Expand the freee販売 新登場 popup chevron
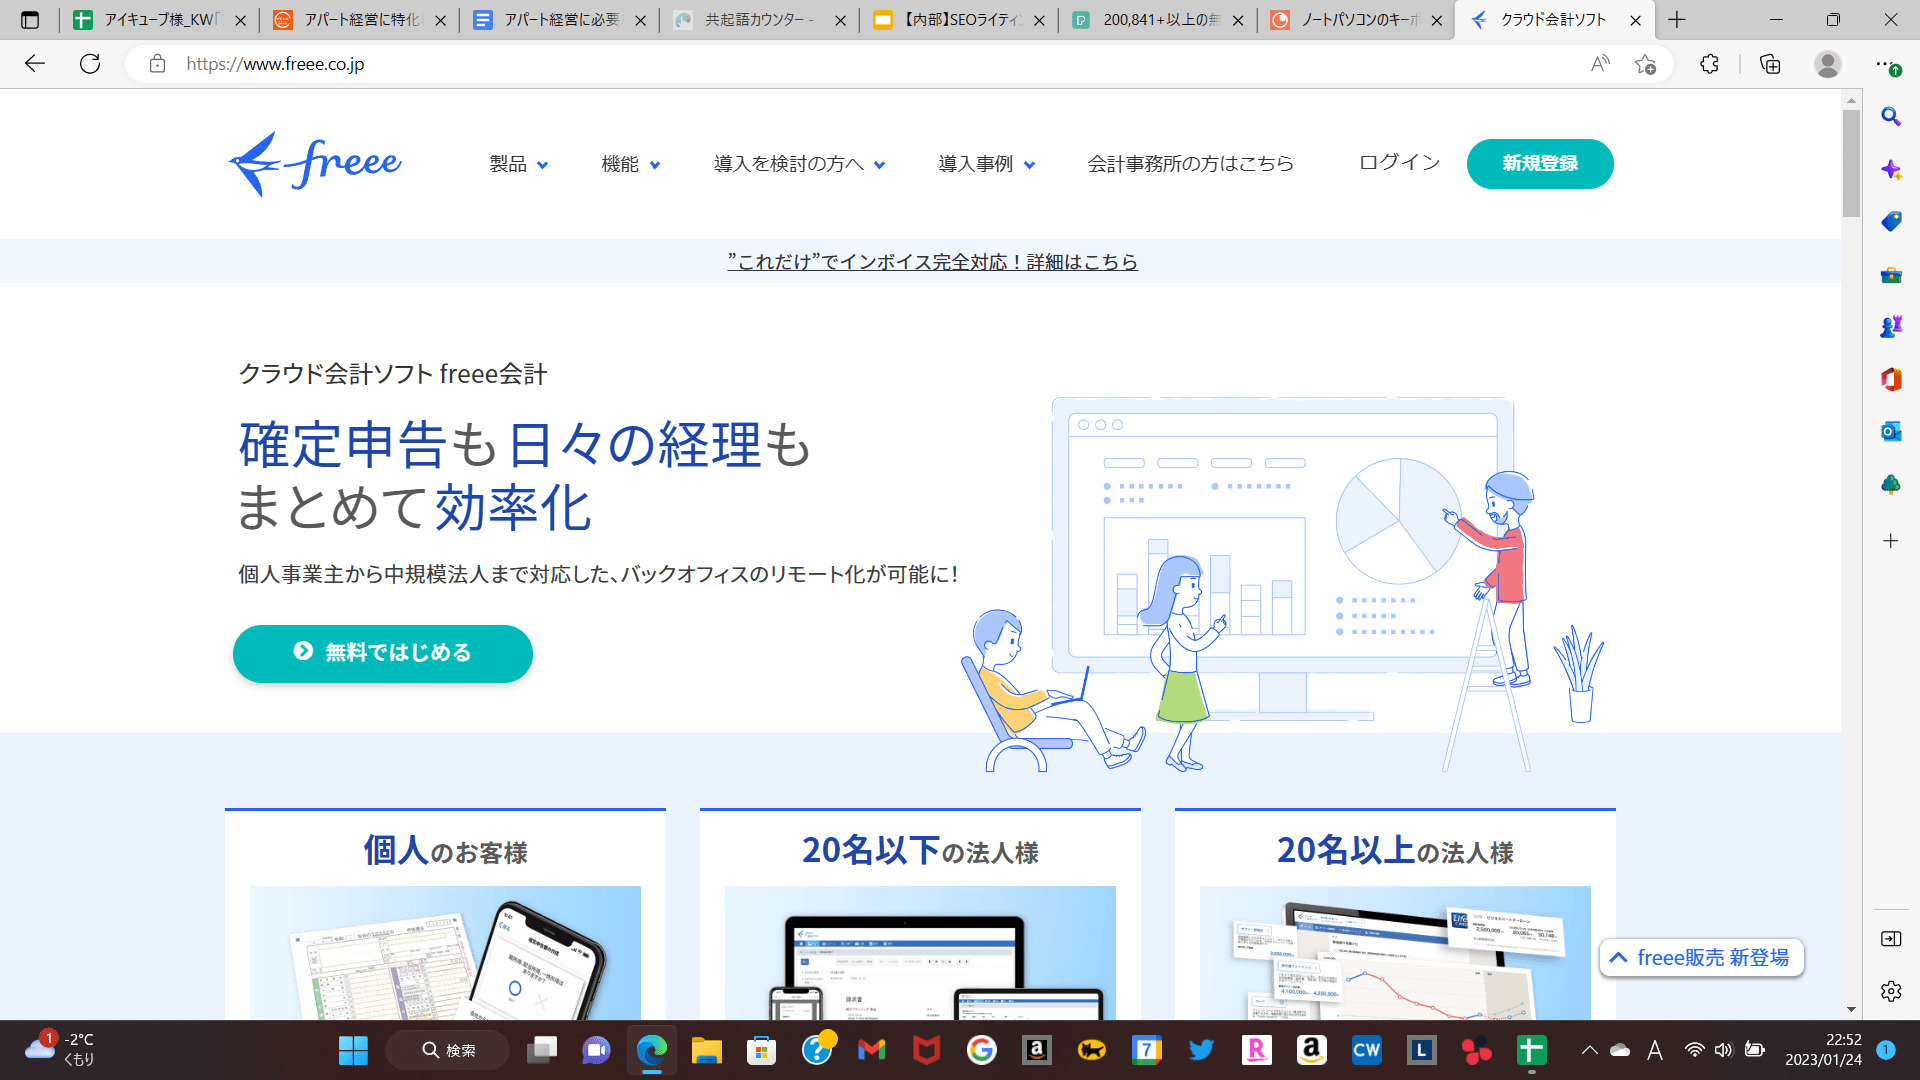The width and height of the screenshot is (1920, 1080). (1618, 957)
